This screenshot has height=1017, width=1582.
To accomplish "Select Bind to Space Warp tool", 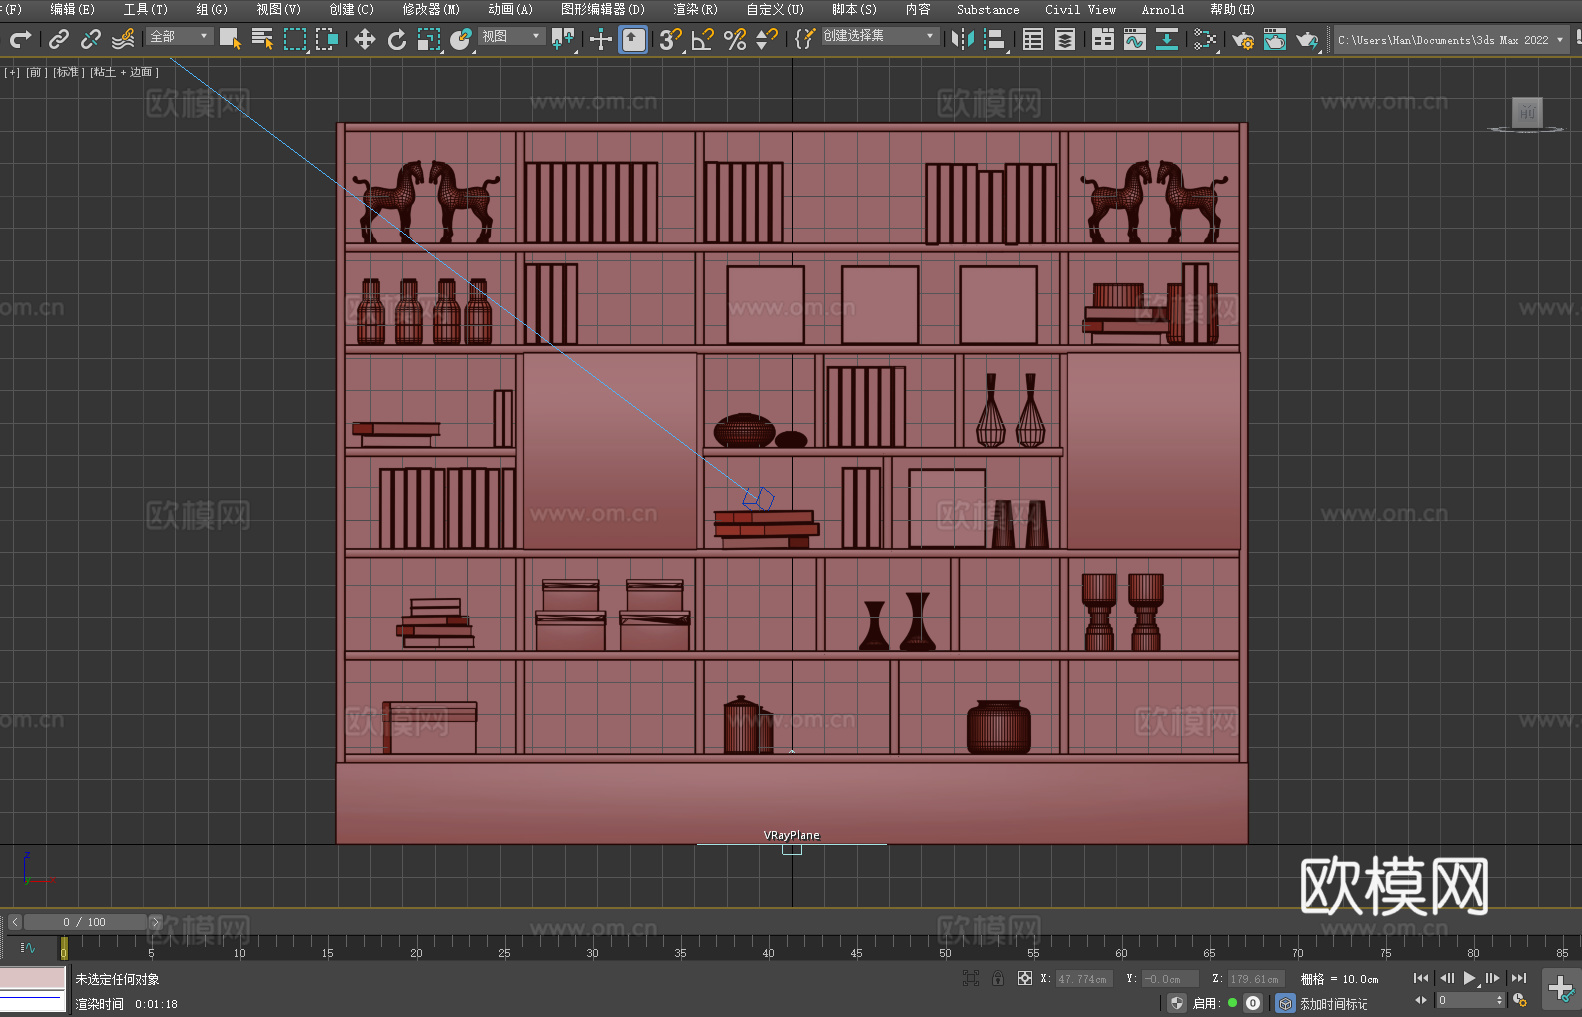I will point(123,39).
